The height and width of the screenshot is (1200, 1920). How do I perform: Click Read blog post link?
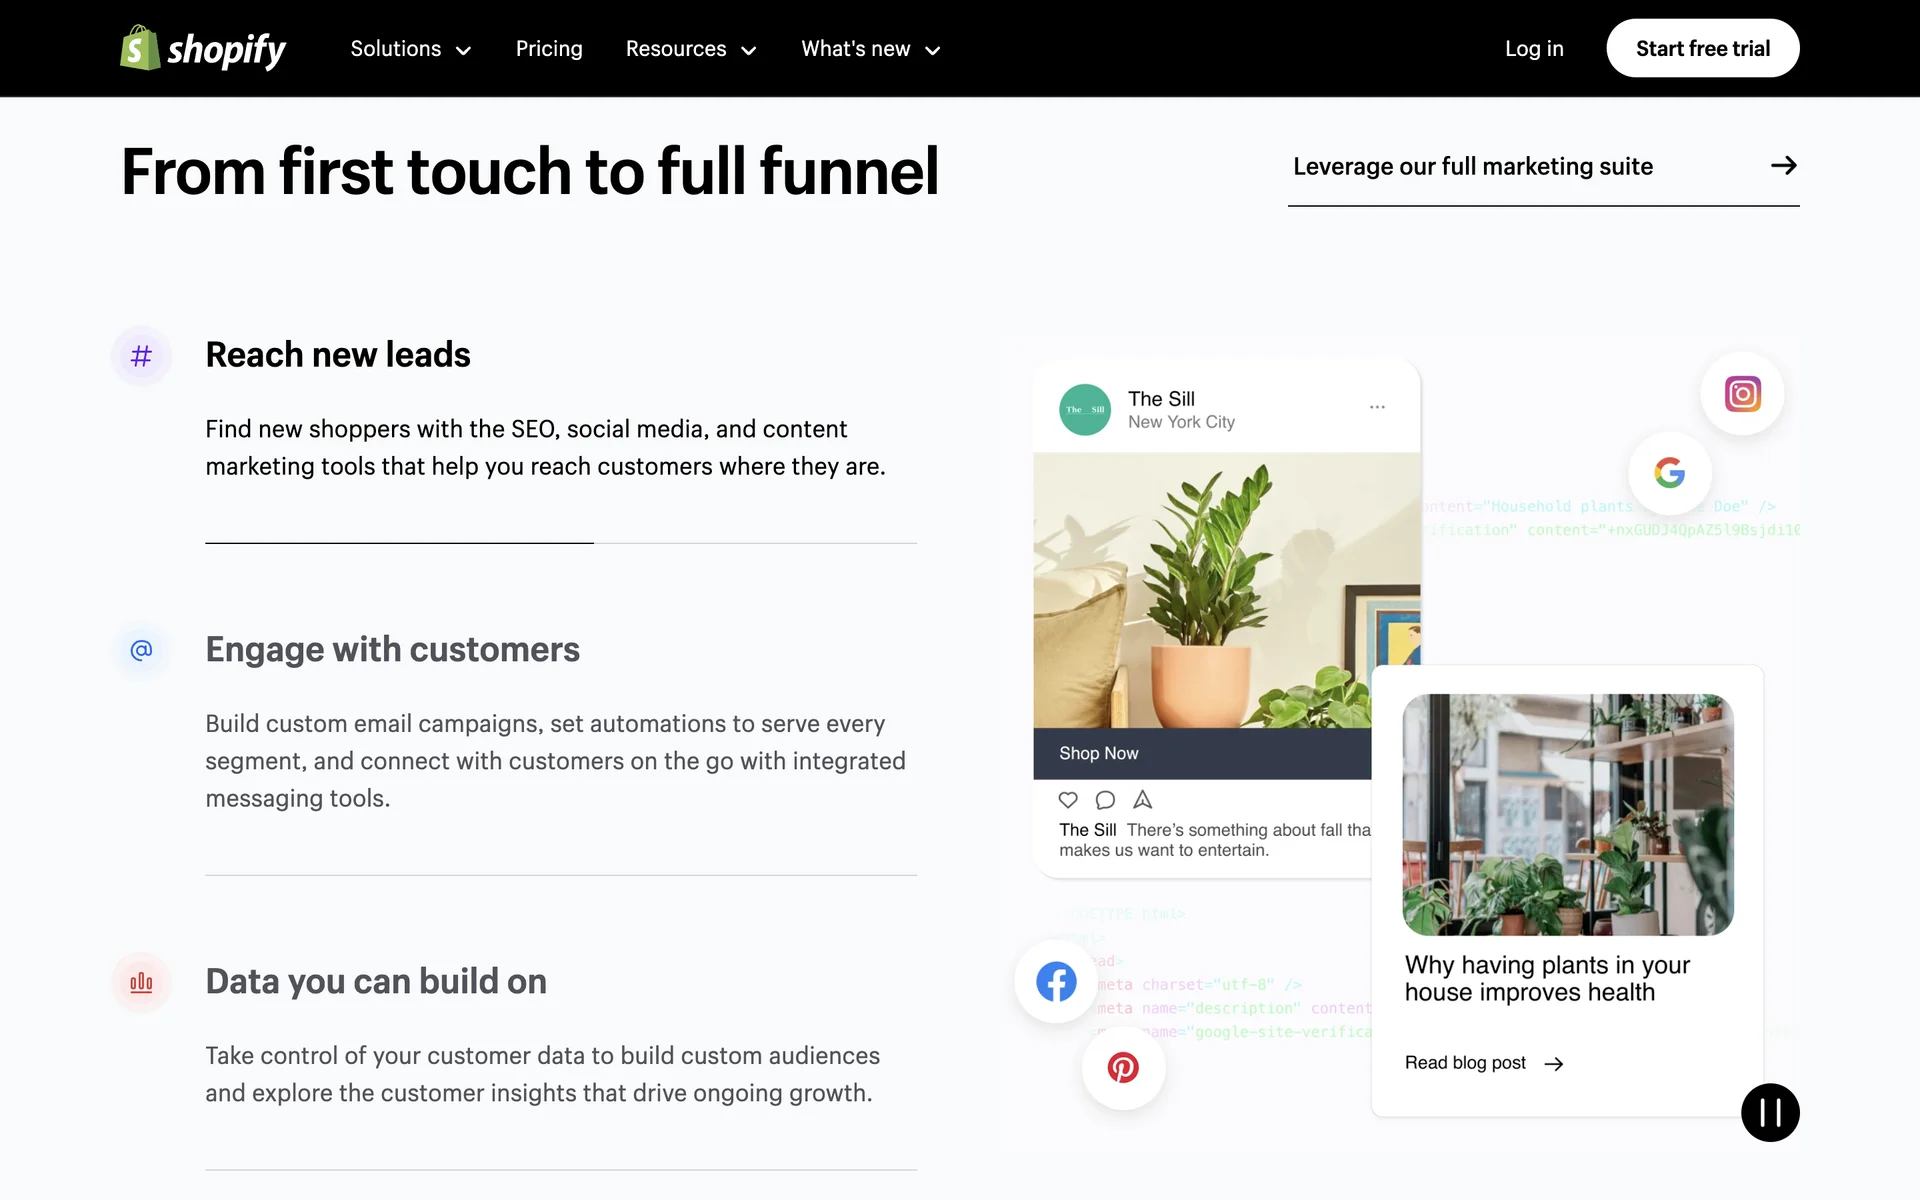pyautogui.click(x=1483, y=1063)
